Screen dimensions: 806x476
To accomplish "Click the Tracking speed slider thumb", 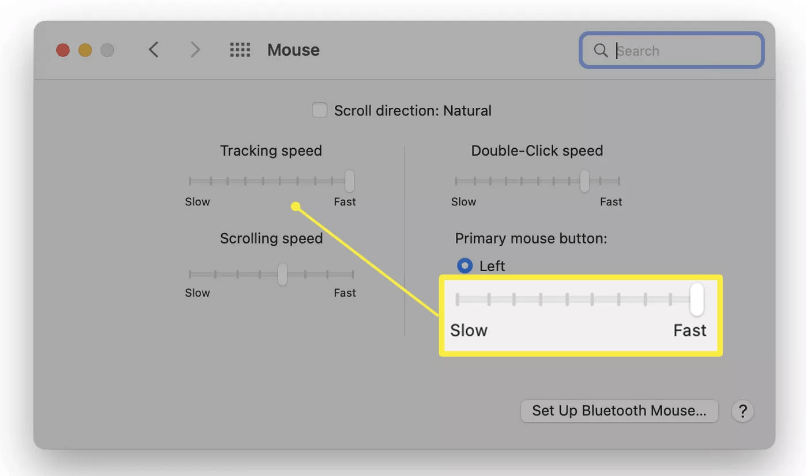I will point(349,181).
